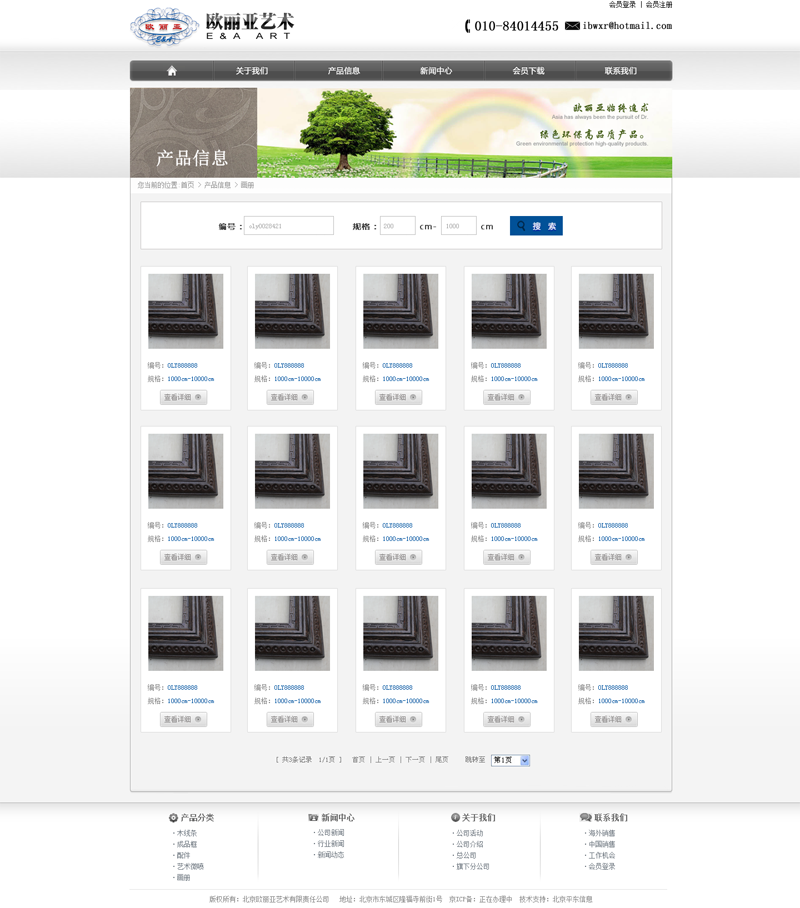This screenshot has height=908, width=800.
Task: Click the 关于我们 icon in footer
Action: 455,818
